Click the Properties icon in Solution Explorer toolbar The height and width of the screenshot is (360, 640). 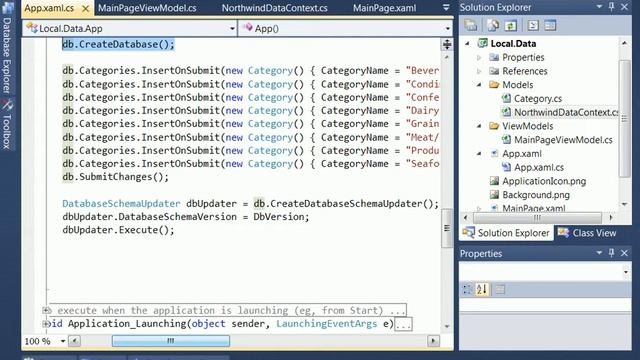[471, 25]
